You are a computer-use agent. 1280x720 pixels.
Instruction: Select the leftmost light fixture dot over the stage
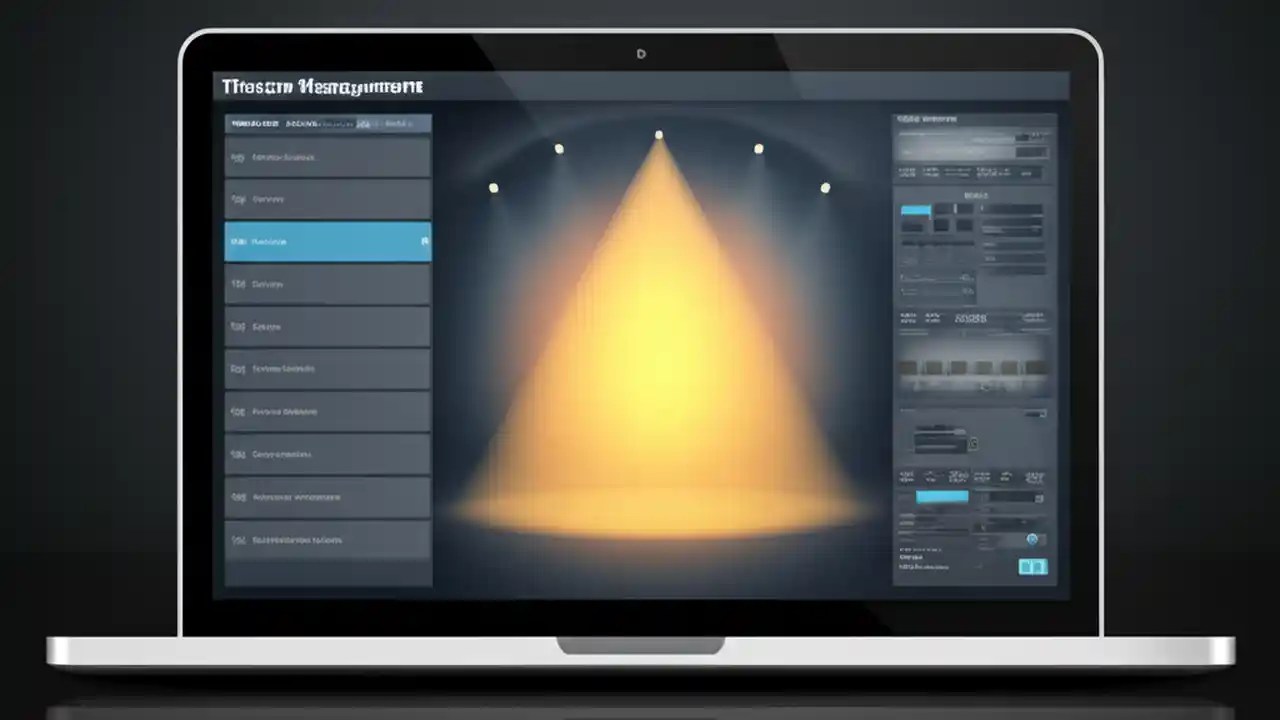coord(493,187)
